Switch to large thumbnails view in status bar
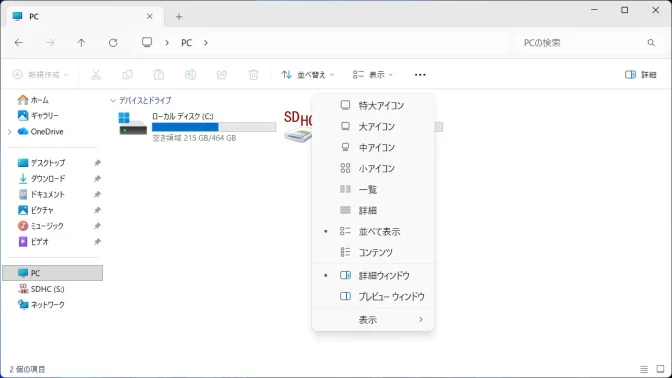 (x=660, y=369)
